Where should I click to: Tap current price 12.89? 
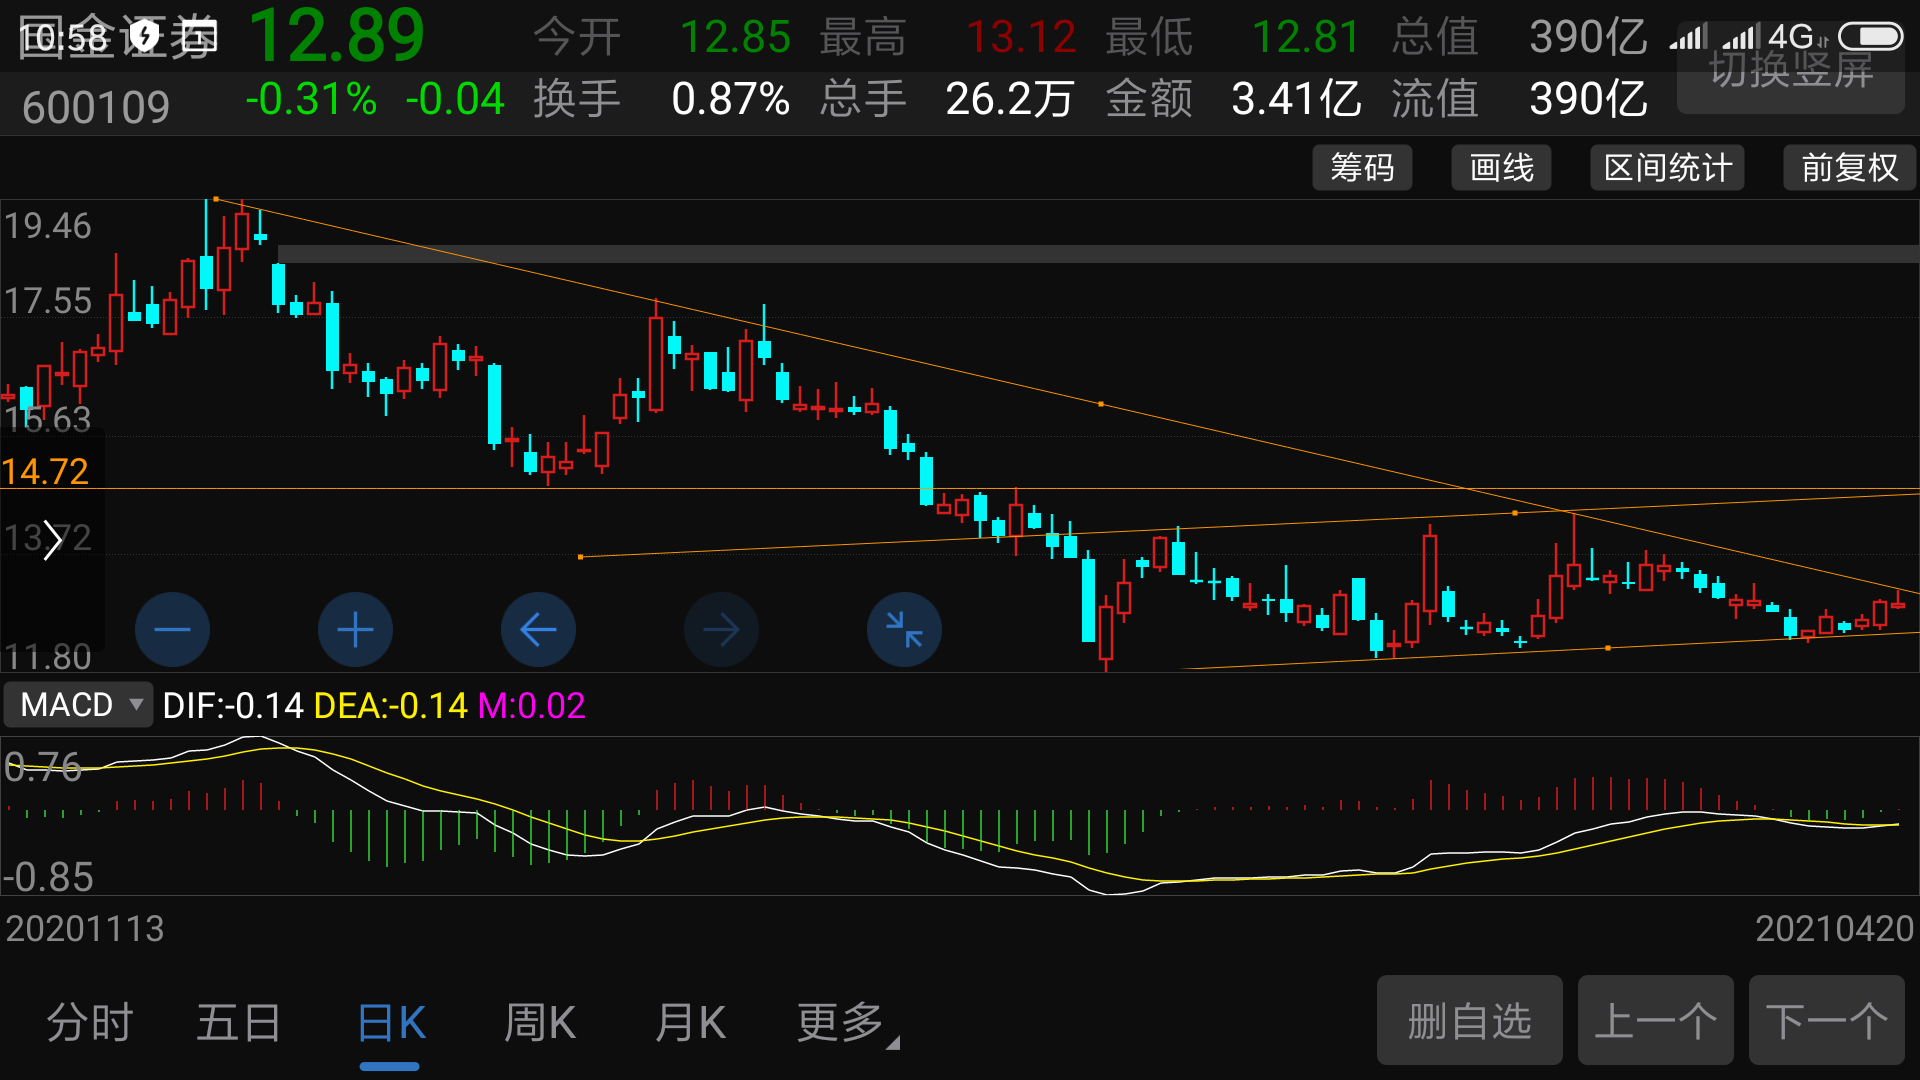click(x=336, y=36)
